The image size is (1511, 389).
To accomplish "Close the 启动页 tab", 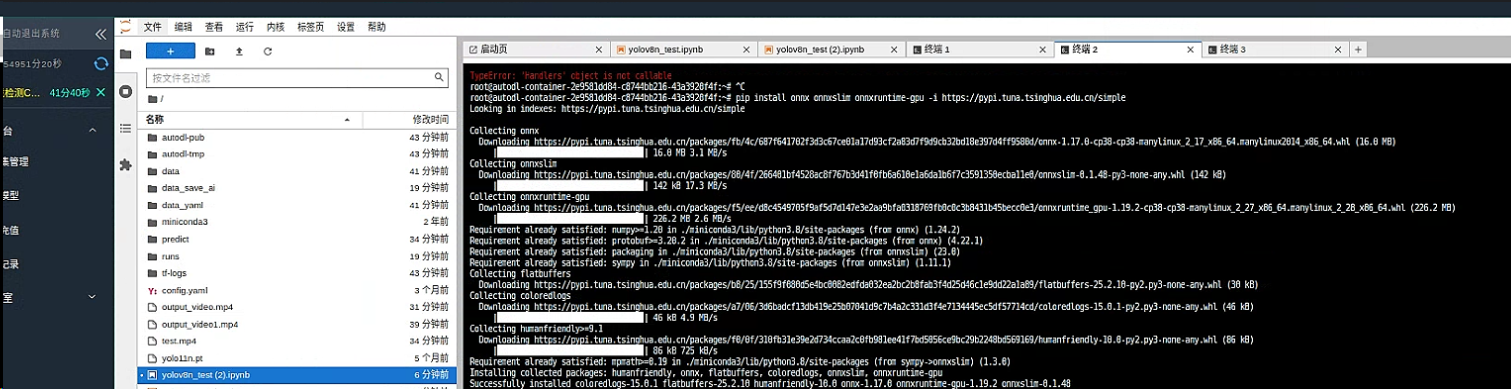I will pyautogui.click(x=599, y=49).
